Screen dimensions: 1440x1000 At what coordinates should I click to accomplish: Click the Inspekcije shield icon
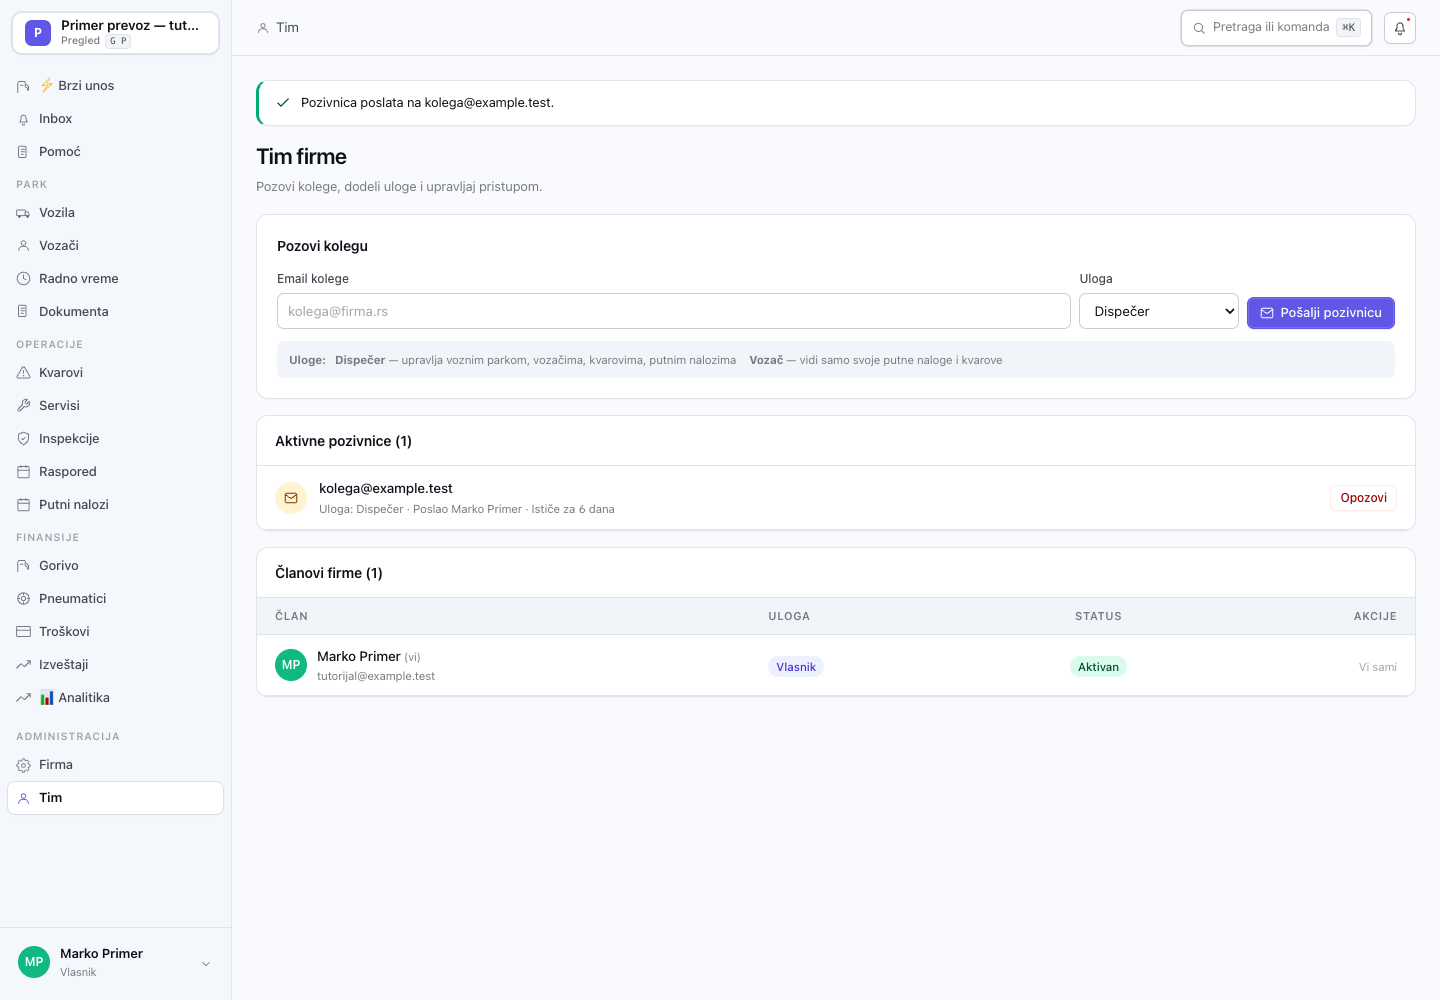point(23,439)
